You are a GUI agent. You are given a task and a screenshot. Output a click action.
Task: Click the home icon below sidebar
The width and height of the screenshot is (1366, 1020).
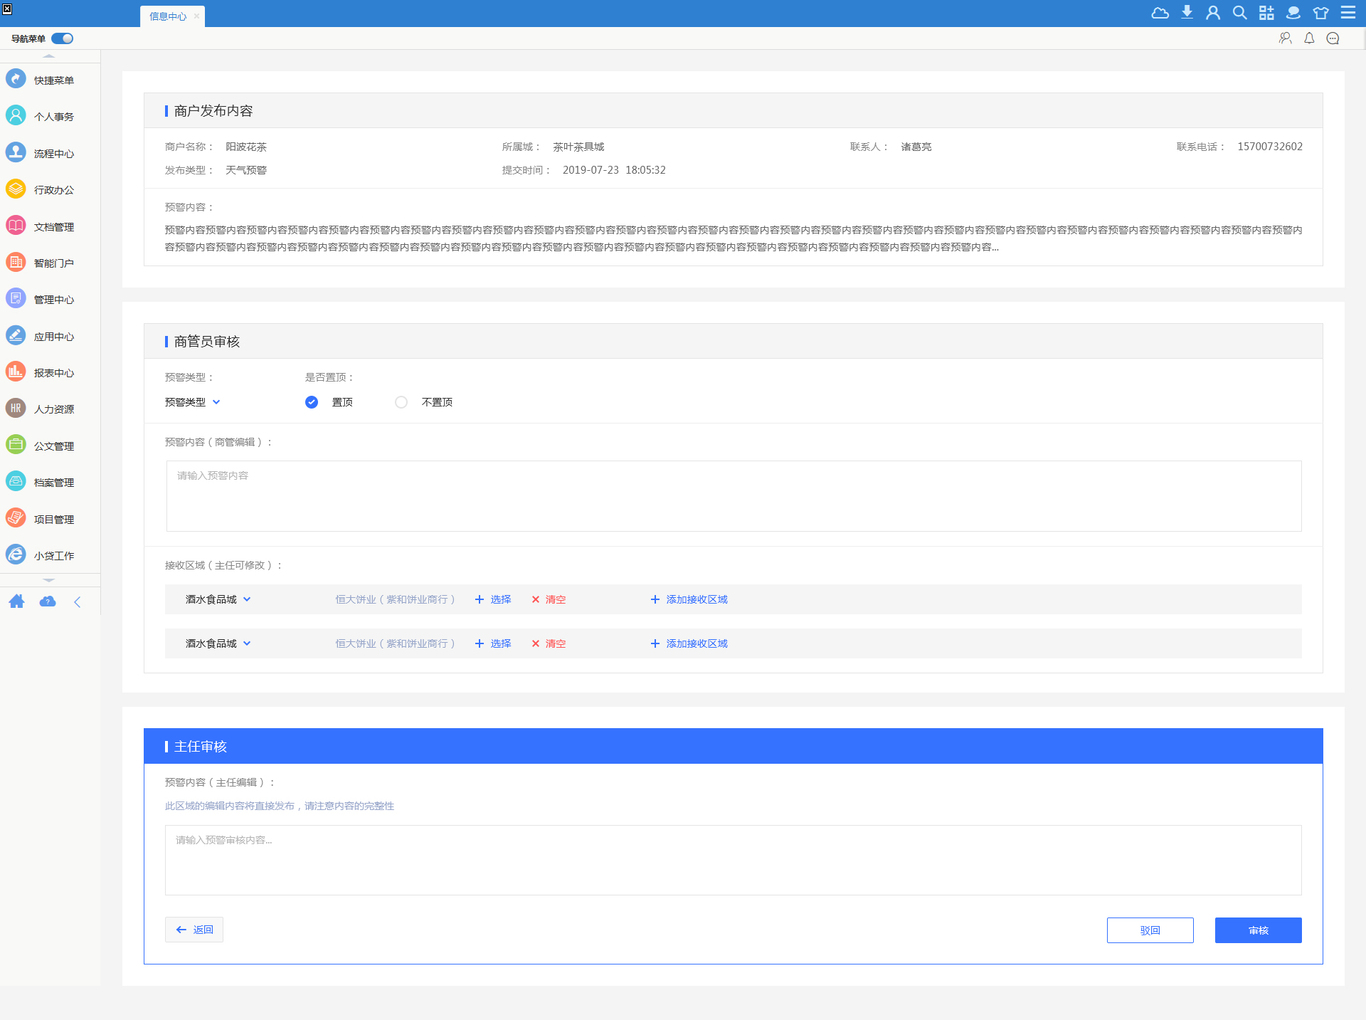point(17,601)
